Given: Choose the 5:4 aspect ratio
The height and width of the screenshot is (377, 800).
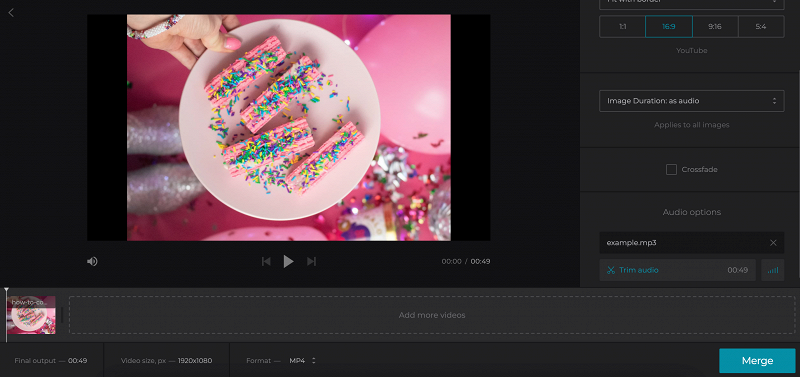Looking at the screenshot, I should coord(761,27).
